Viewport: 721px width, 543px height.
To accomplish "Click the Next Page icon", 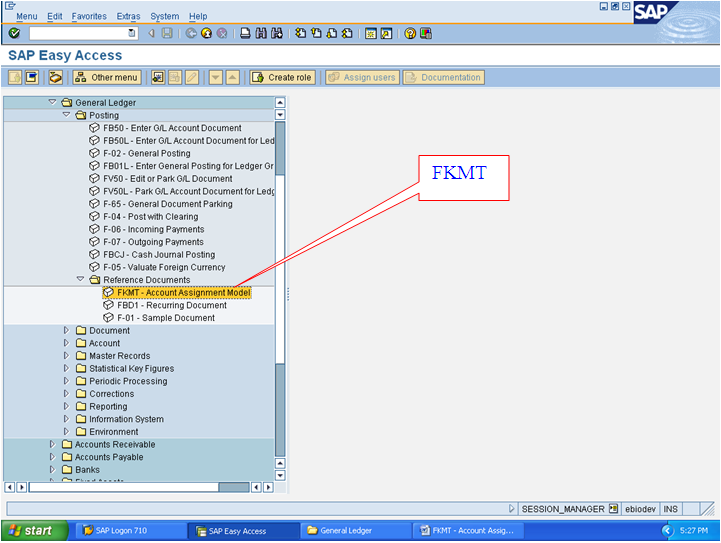I will (x=332, y=33).
